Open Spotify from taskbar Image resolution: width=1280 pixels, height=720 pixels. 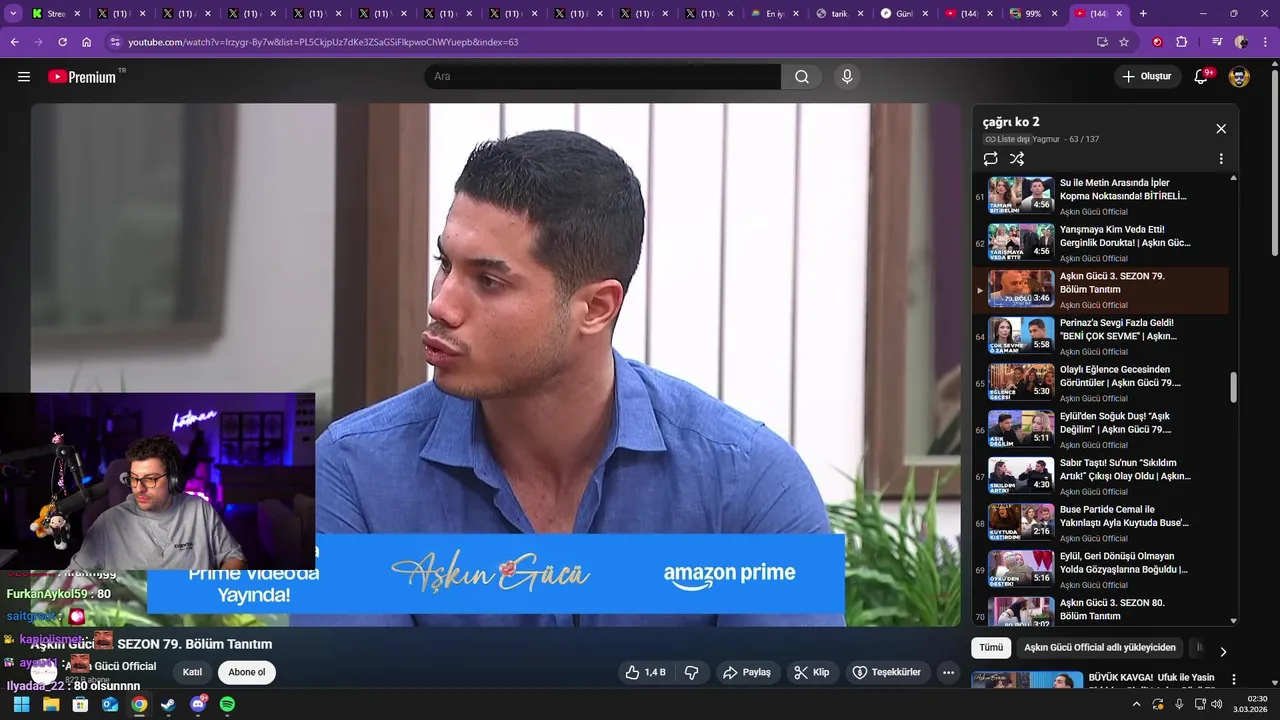pyautogui.click(x=227, y=704)
